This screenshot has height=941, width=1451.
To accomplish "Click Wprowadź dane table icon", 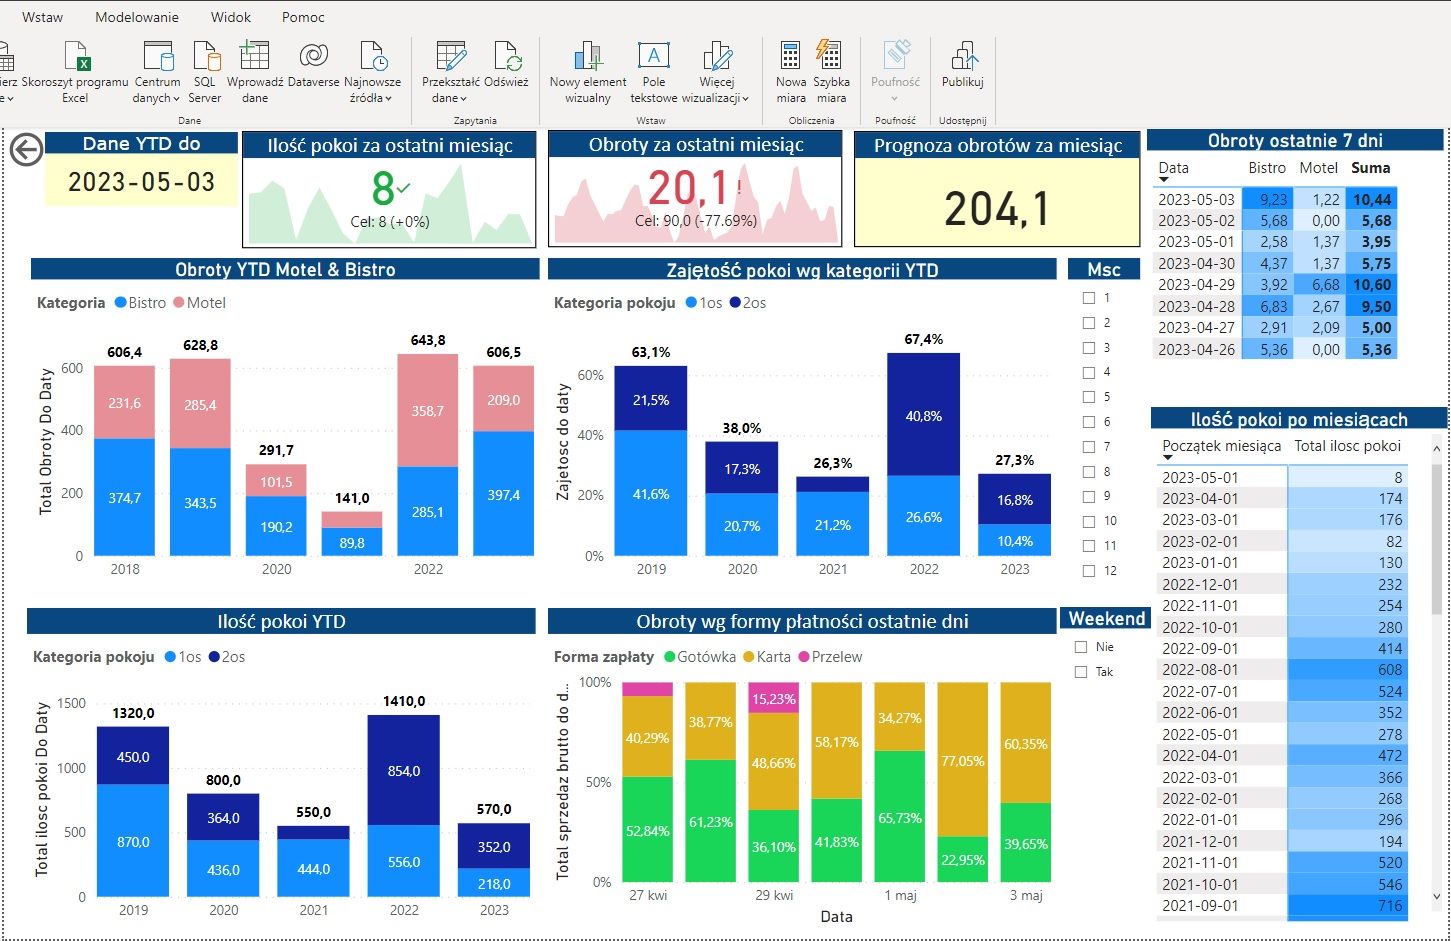I will point(255,55).
